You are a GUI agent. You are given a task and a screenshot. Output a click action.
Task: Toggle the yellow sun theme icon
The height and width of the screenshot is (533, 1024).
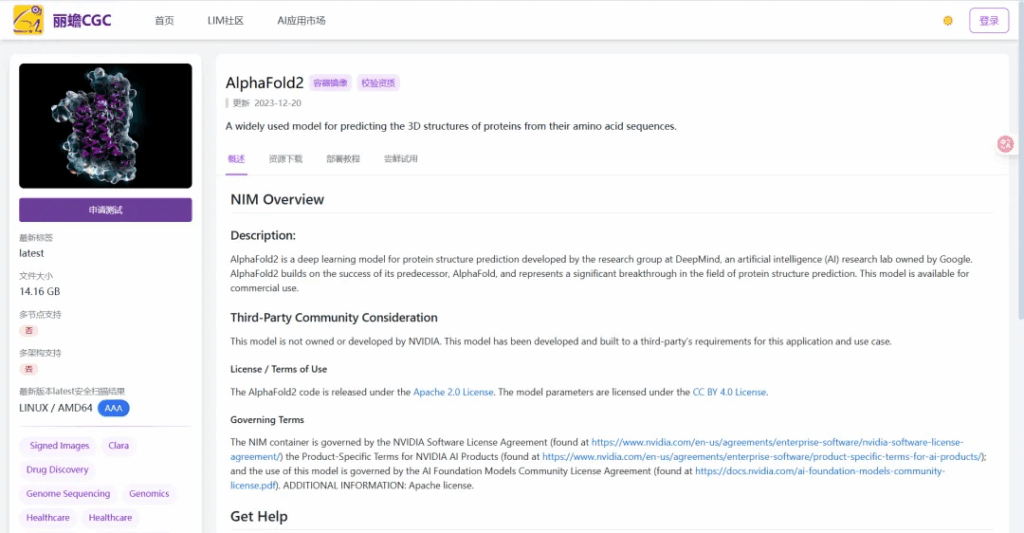point(948,21)
